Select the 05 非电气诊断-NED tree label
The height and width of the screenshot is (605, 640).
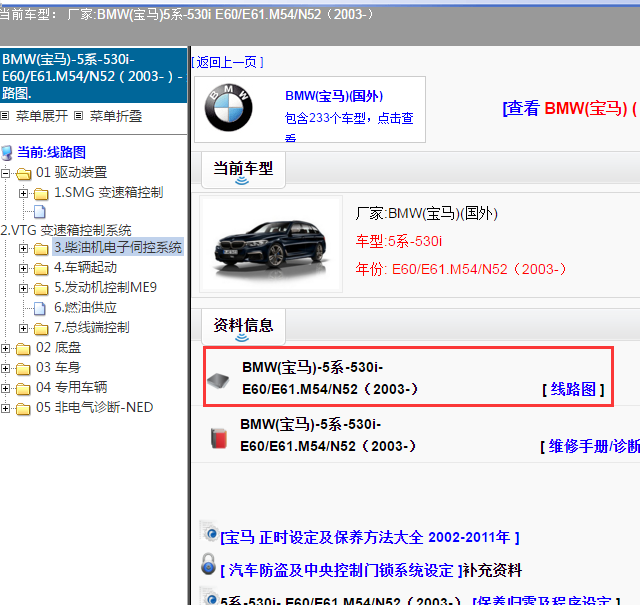(x=94, y=407)
